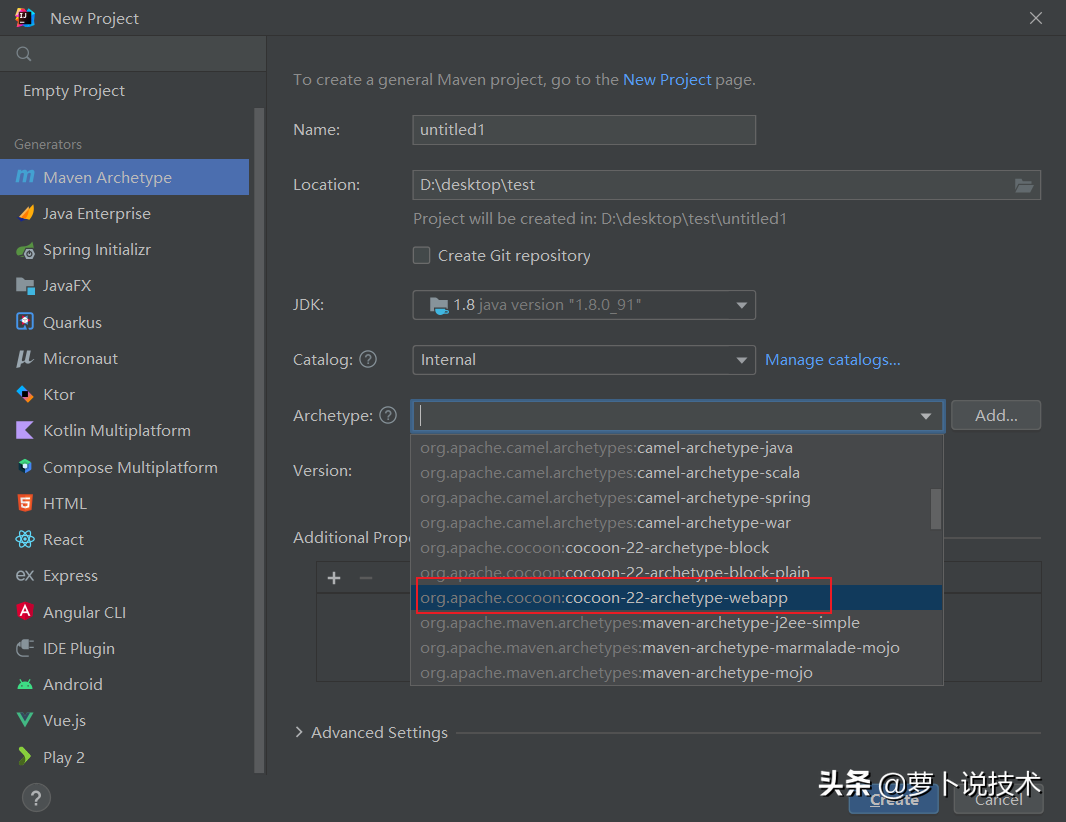The image size is (1066, 822).
Task: Click the Ktor icon
Action: pos(25,394)
